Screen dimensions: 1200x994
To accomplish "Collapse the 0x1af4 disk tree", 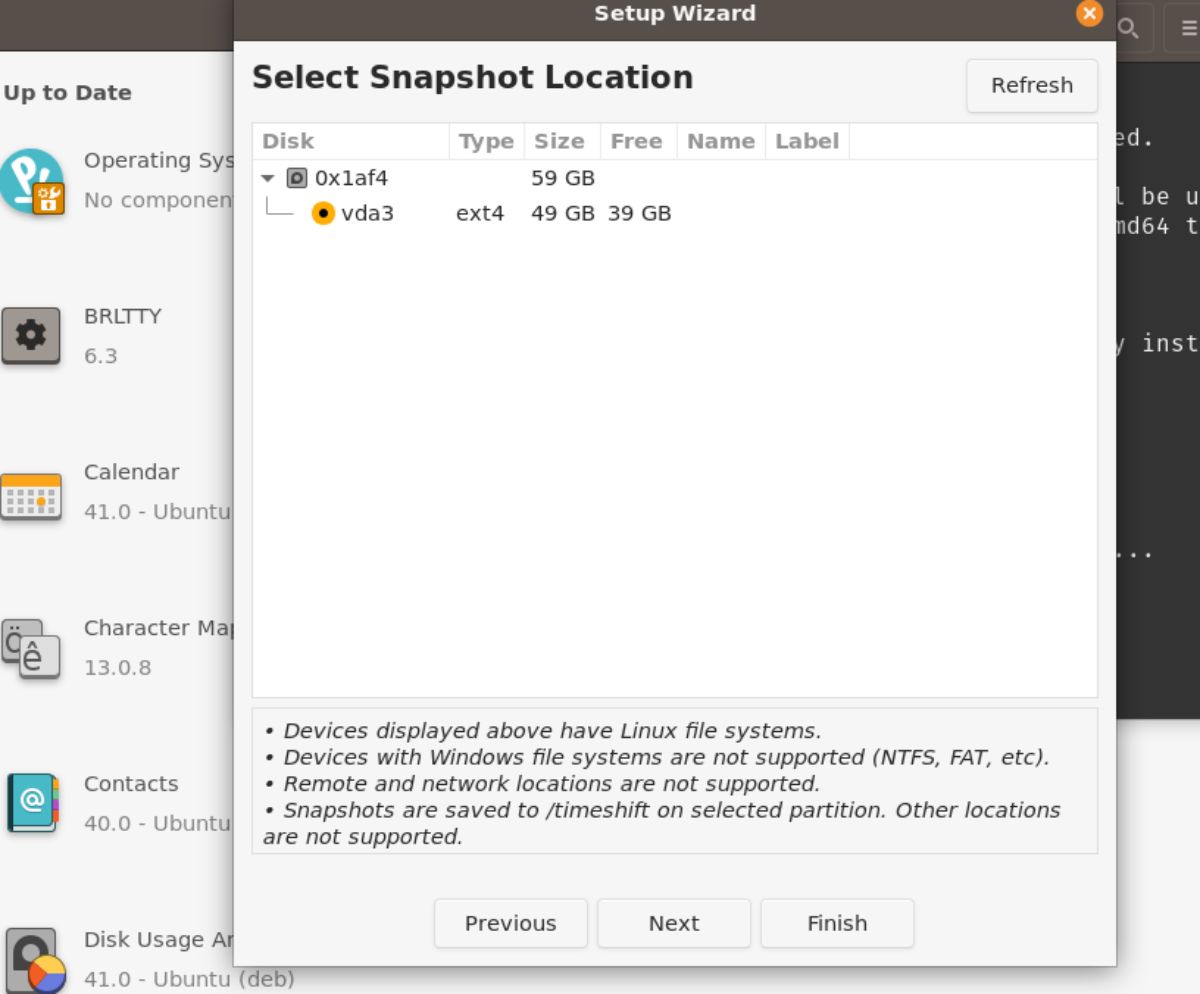I will pos(267,179).
